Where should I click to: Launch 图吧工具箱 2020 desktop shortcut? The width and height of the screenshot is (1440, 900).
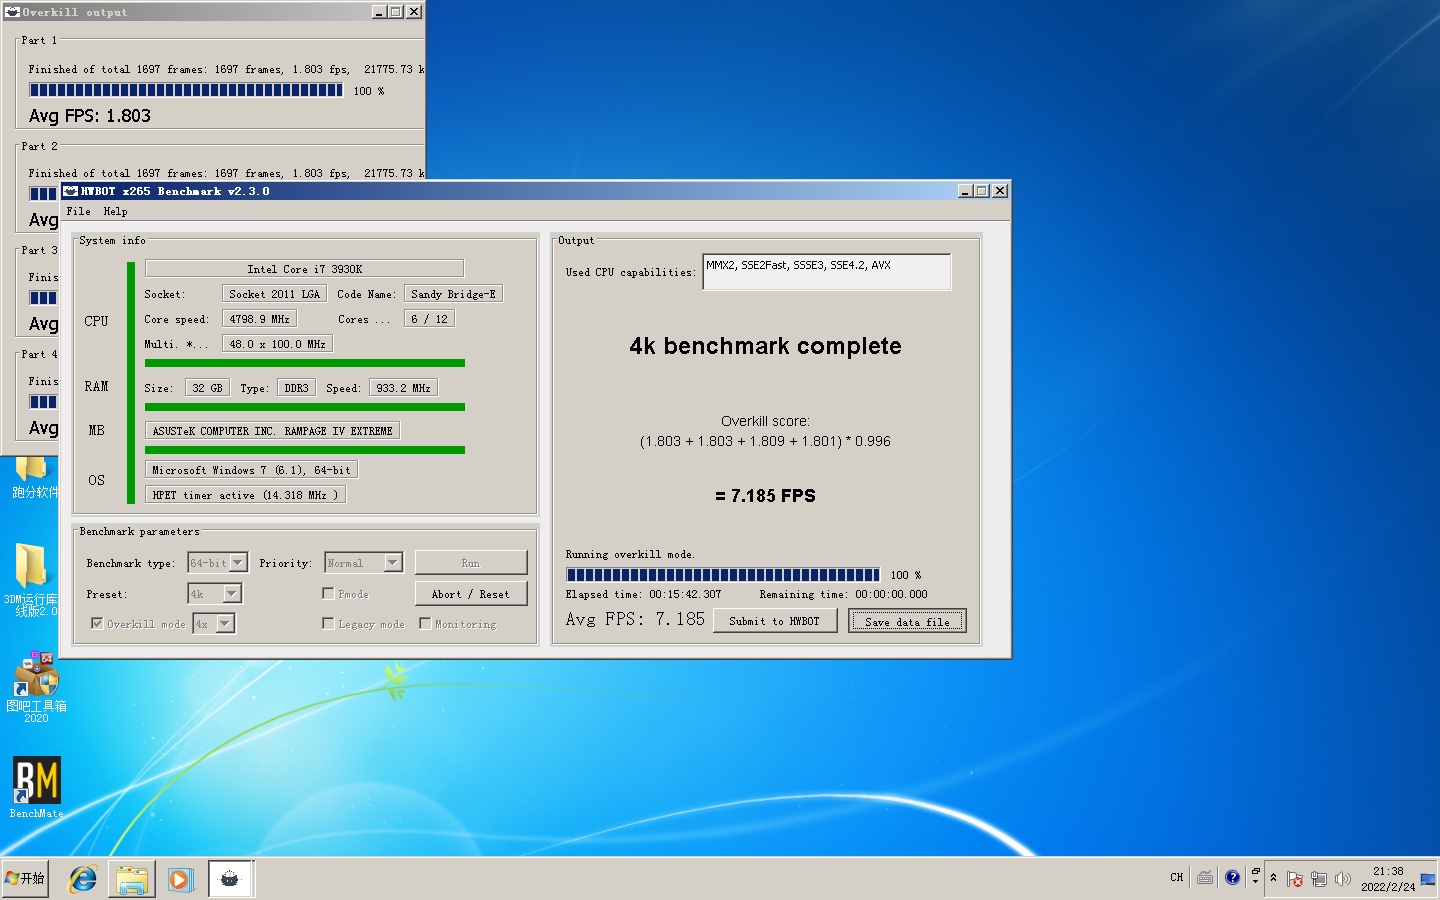click(36, 687)
